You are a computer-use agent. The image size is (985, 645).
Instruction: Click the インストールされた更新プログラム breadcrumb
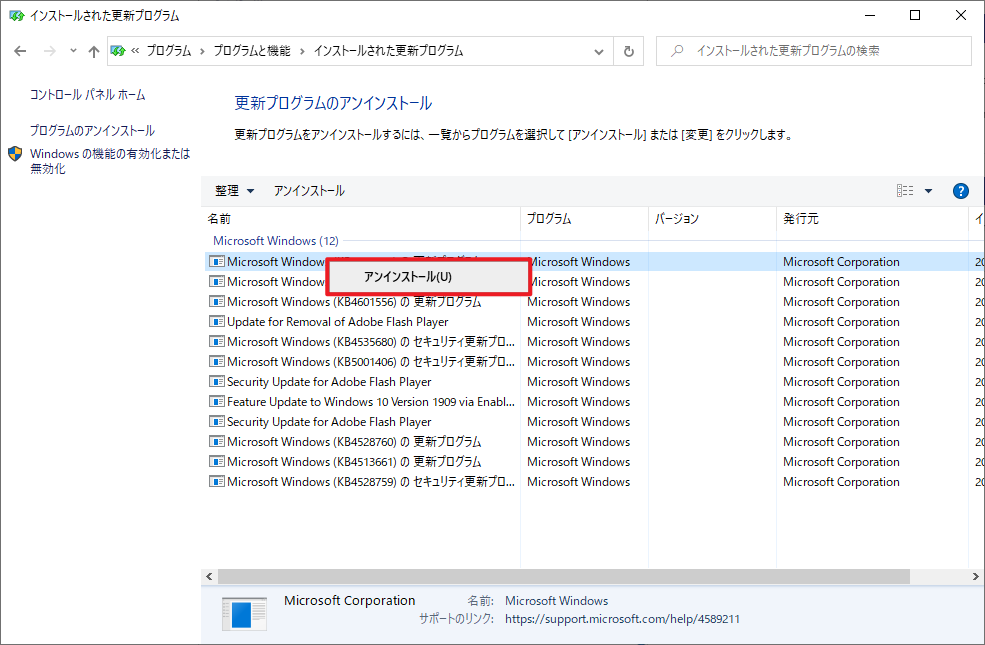(388, 51)
